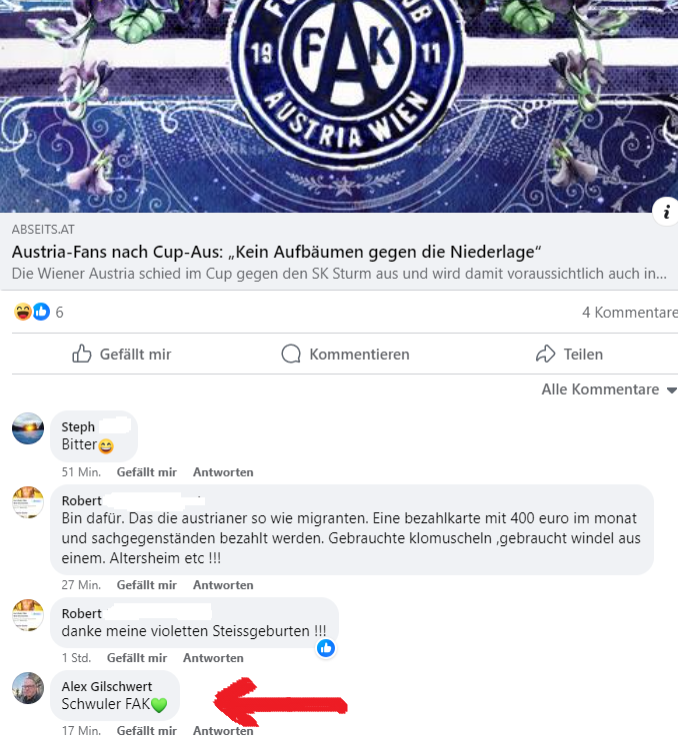678x750 pixels.
Task: Click the speech bubble Kommentieren icon
Action: click(291, 354)
